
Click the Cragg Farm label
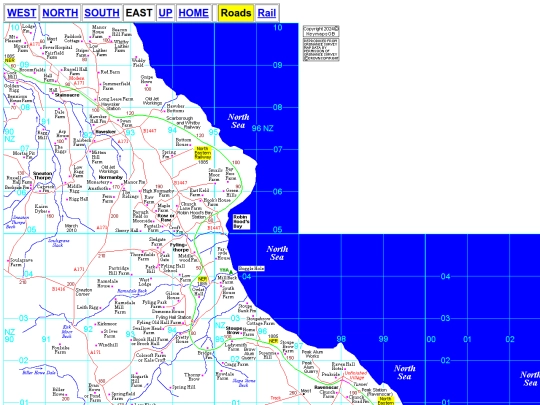(236, 364)
